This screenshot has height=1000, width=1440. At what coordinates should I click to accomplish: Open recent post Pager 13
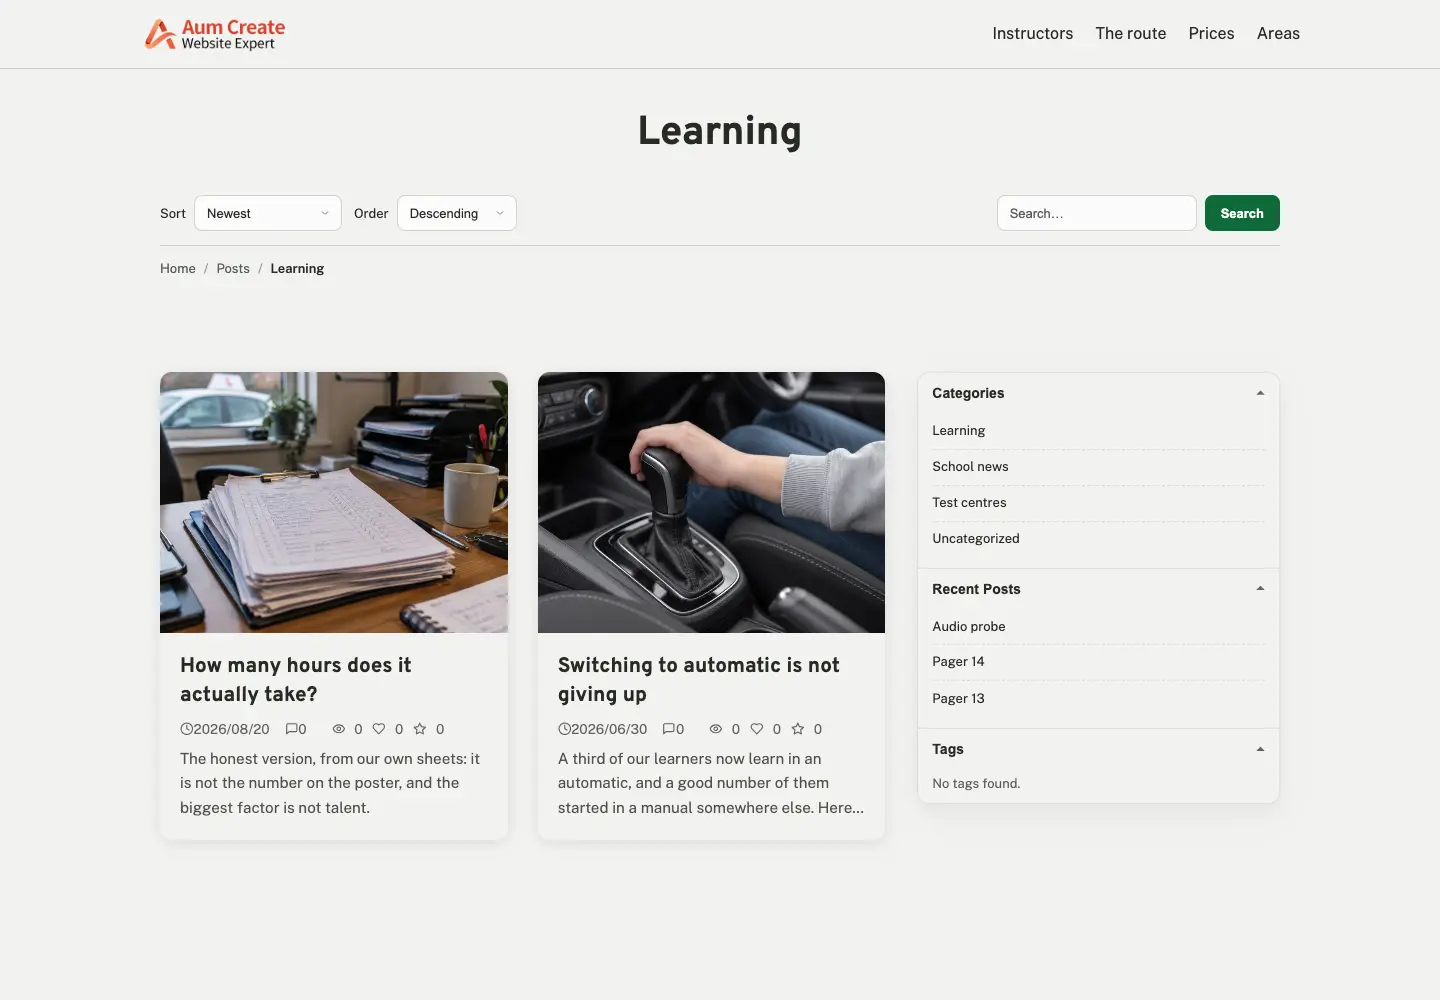click(958, 699)
